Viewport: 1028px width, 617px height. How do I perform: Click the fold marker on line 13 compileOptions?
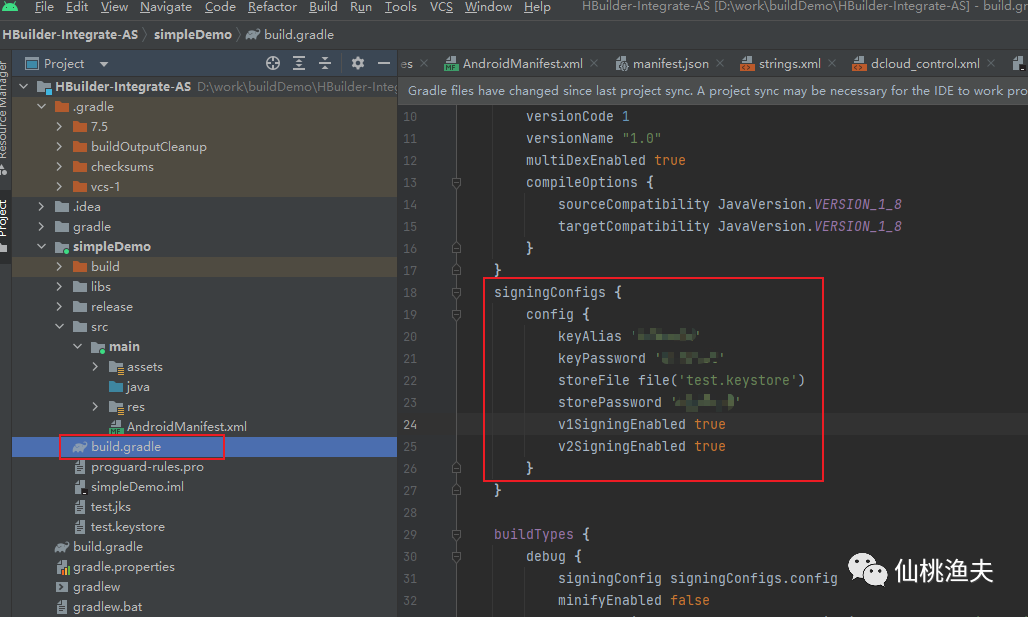click(x=456, y=182)
